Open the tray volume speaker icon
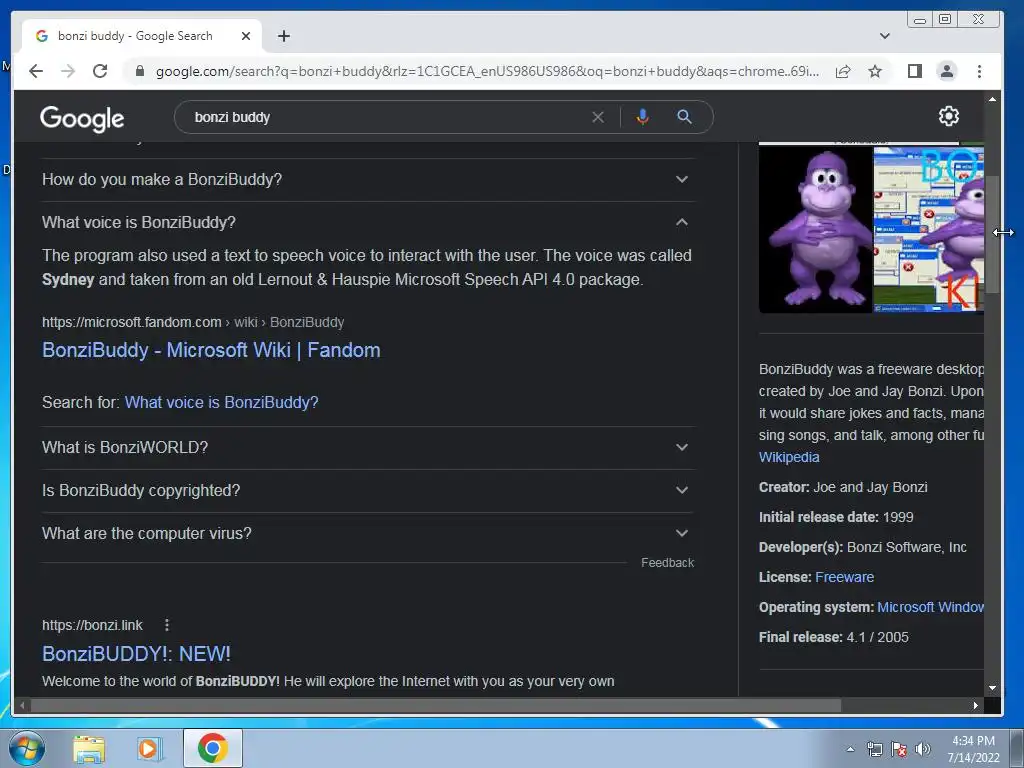The width and height of the screenshot is (1024, 768). [923, 750]
